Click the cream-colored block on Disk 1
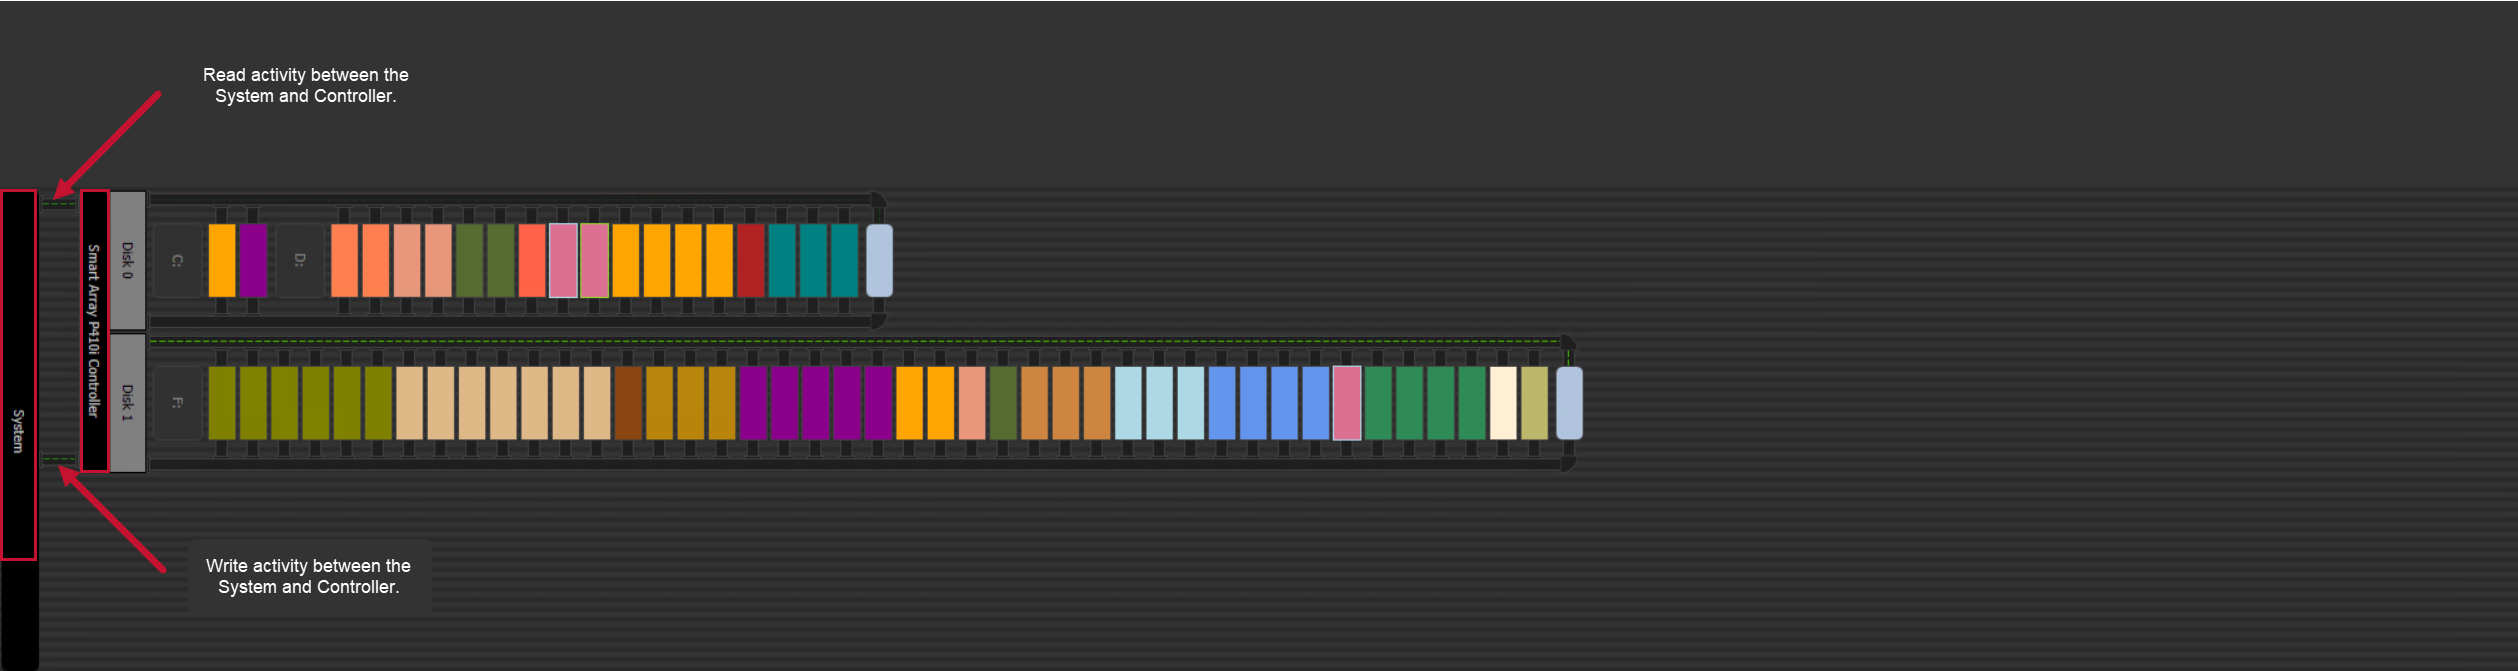Image resolution: width=2518 pixels, height=671 pixels. 1503,403
